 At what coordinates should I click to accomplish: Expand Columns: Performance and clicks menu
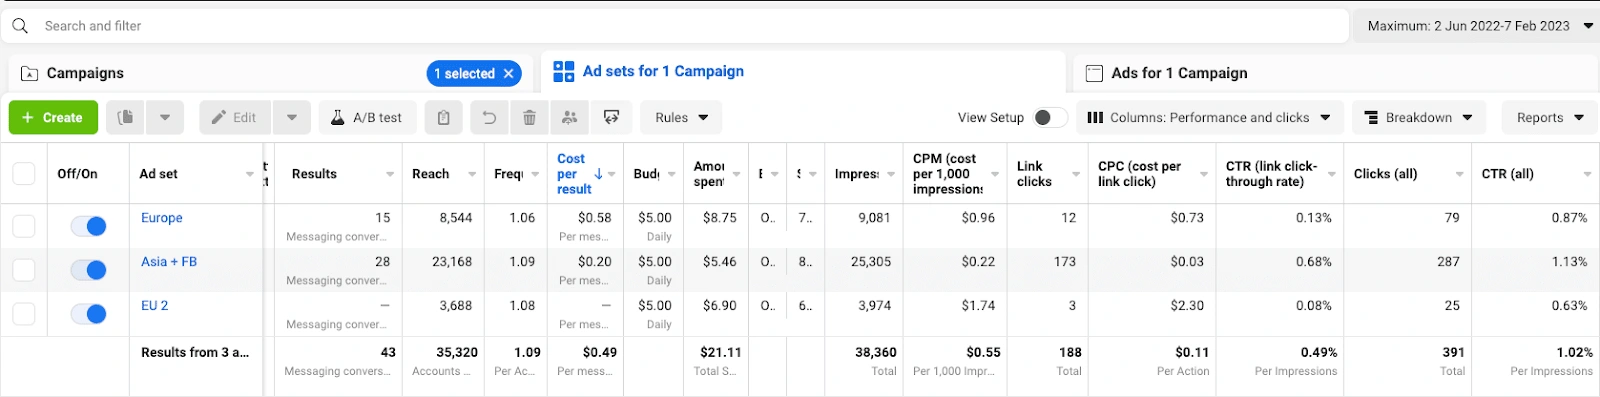[x=1208, y=118]
